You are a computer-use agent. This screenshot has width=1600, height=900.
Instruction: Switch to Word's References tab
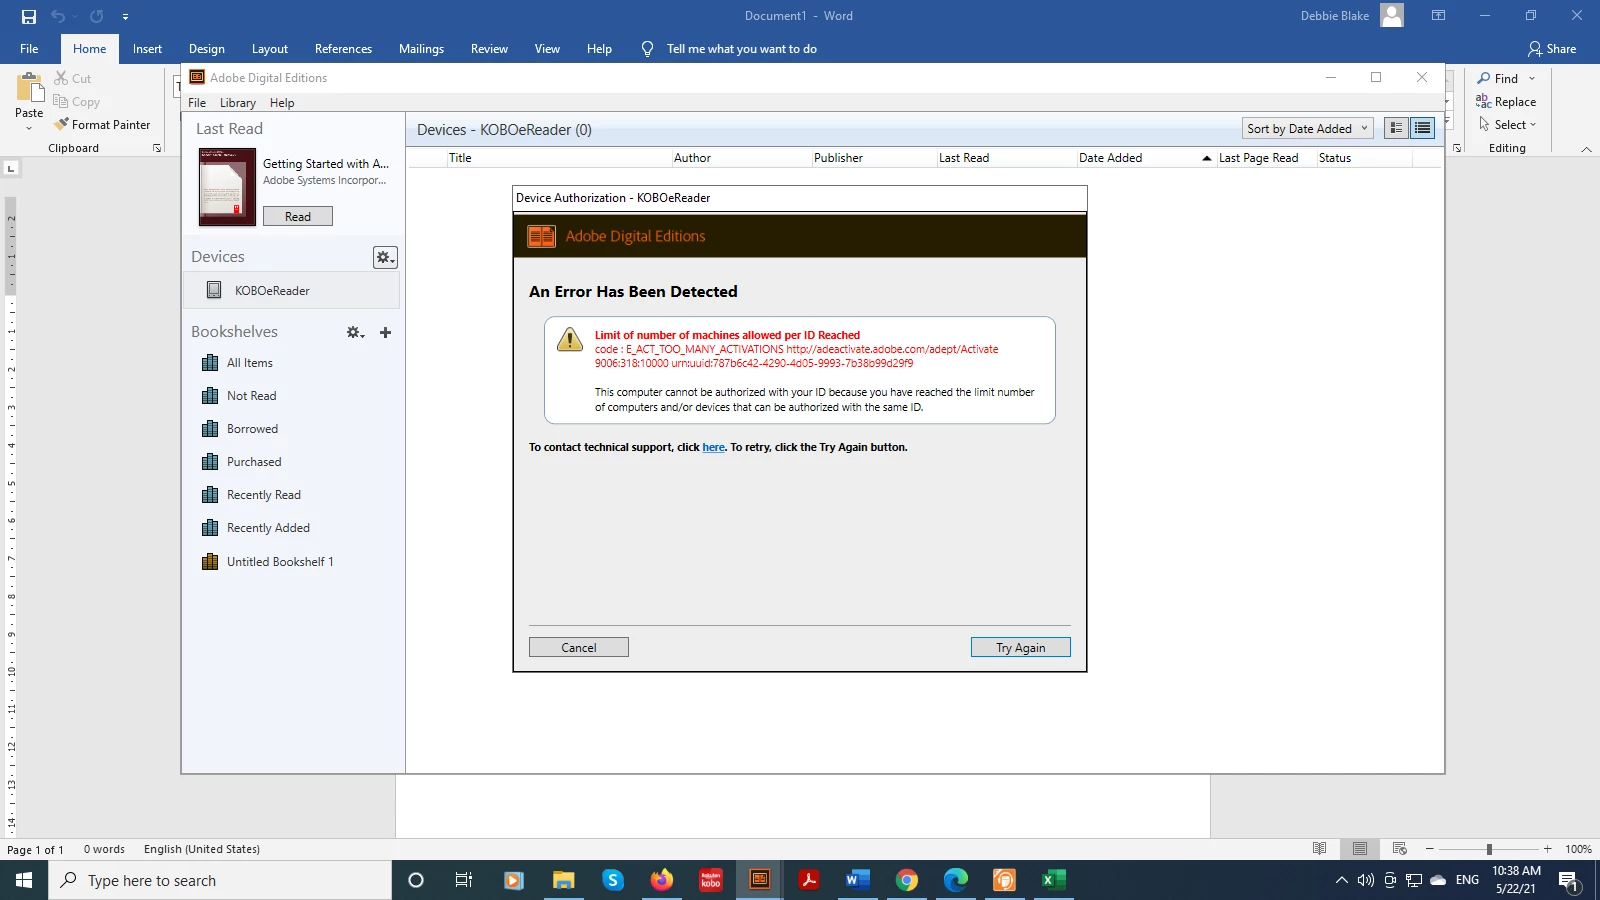(x=343, y=49)
